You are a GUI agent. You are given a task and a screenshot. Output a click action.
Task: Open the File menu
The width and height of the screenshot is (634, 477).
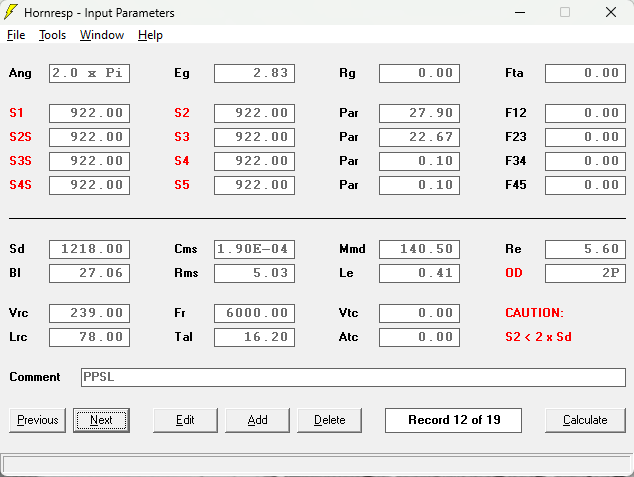[x=16, y=35]
